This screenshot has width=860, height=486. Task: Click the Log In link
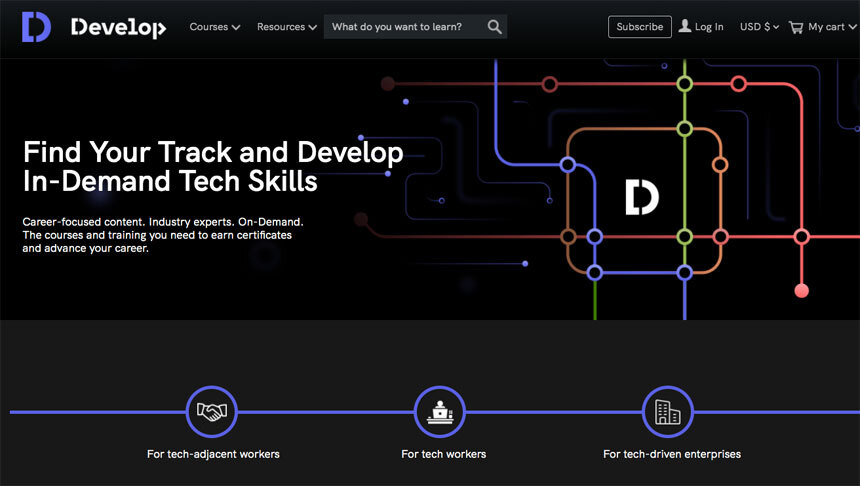[709, 27]
